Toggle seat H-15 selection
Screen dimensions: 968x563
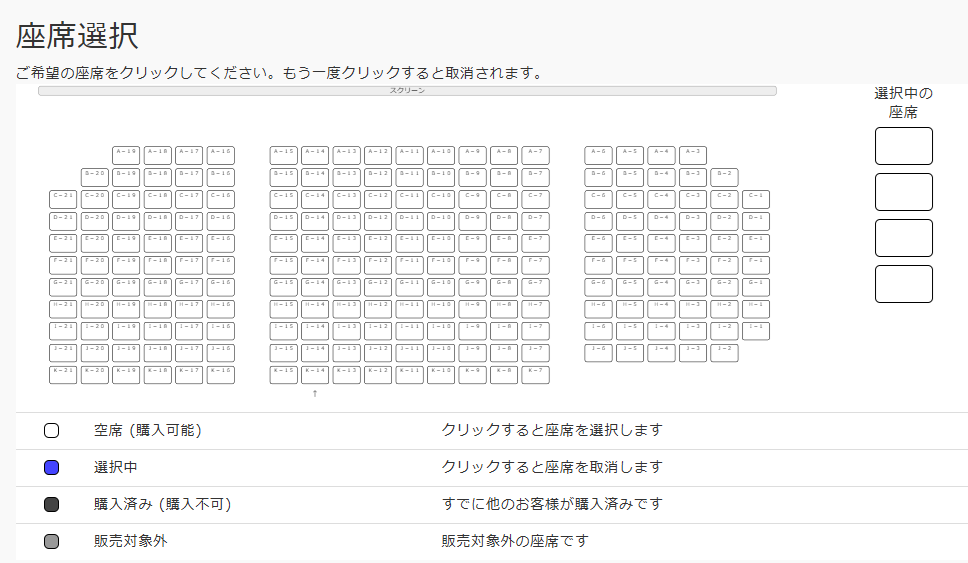tap(283, 308)
